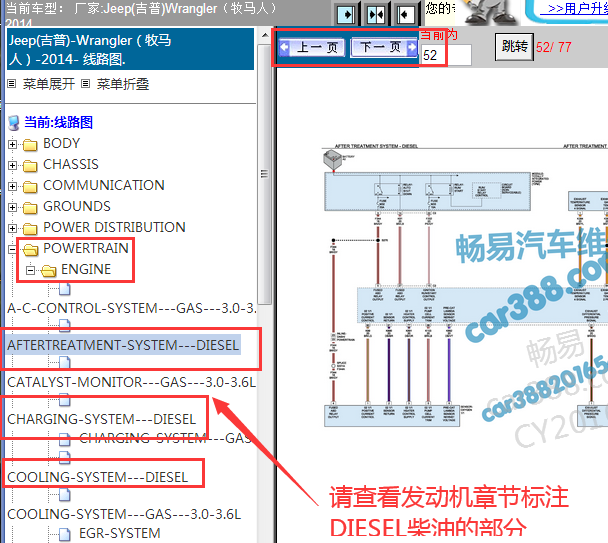
Task: Open the 用户升级 link
Action: pyautogui.click(x=577, y=9)
